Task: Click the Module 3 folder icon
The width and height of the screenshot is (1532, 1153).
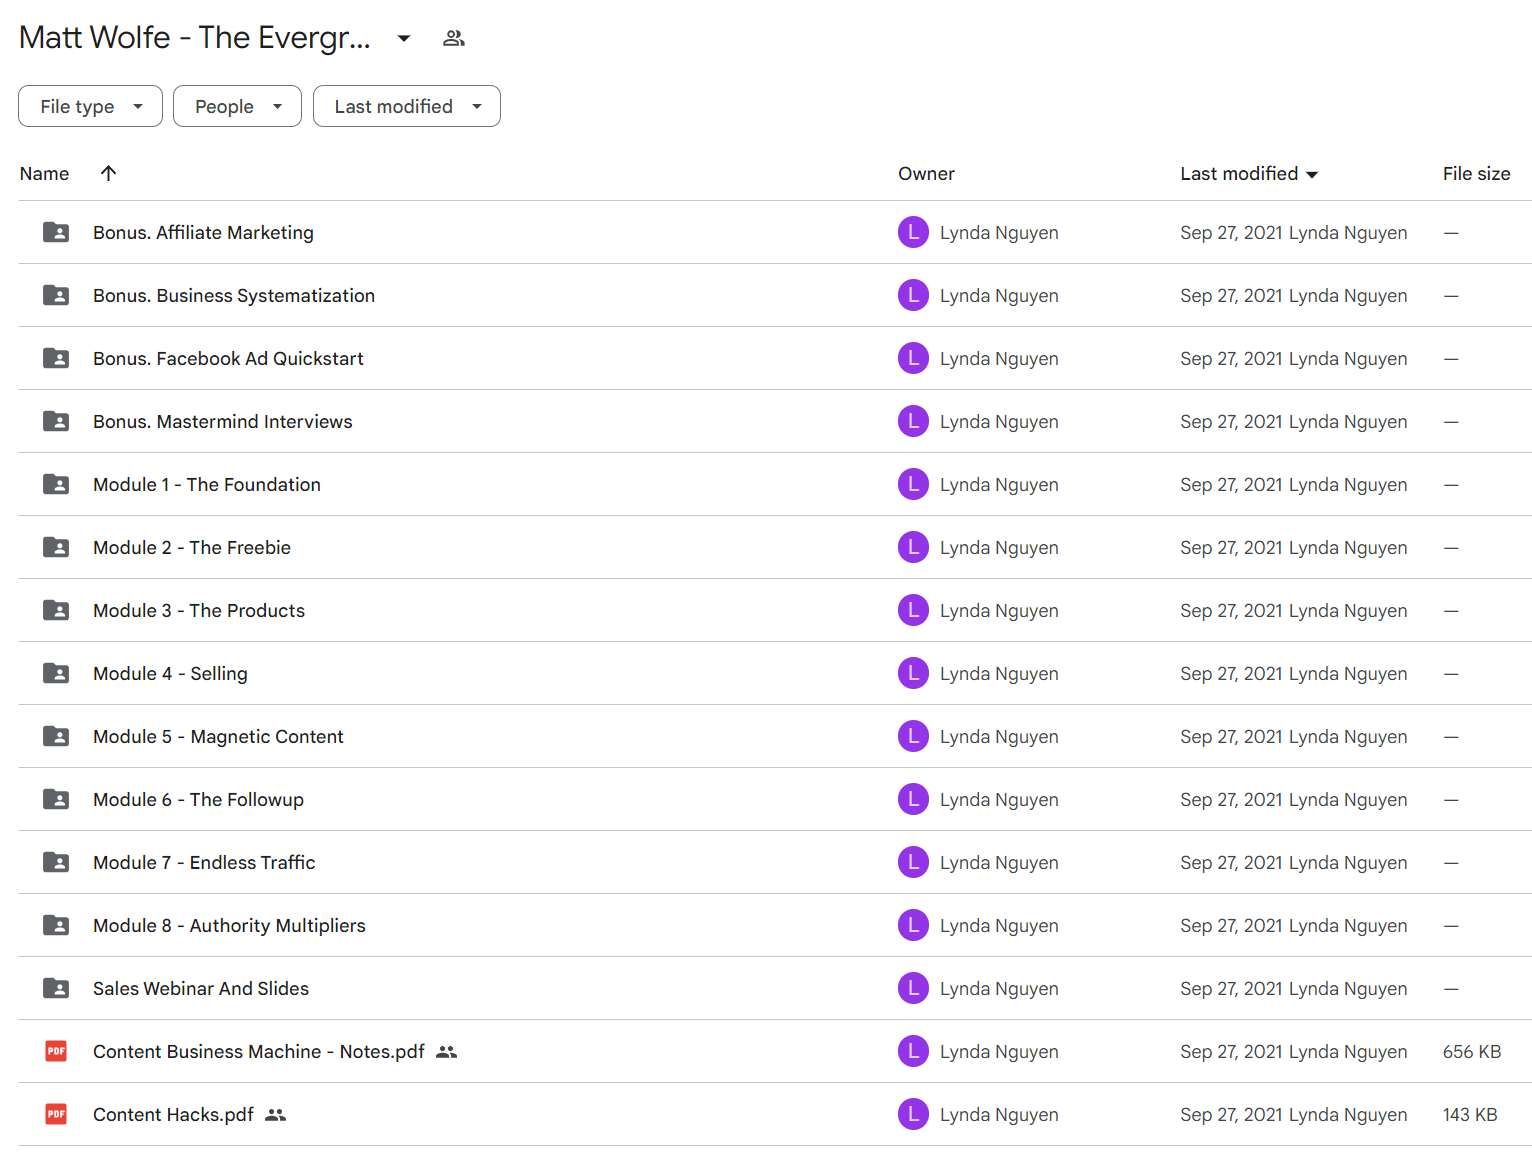Action: 56,610
